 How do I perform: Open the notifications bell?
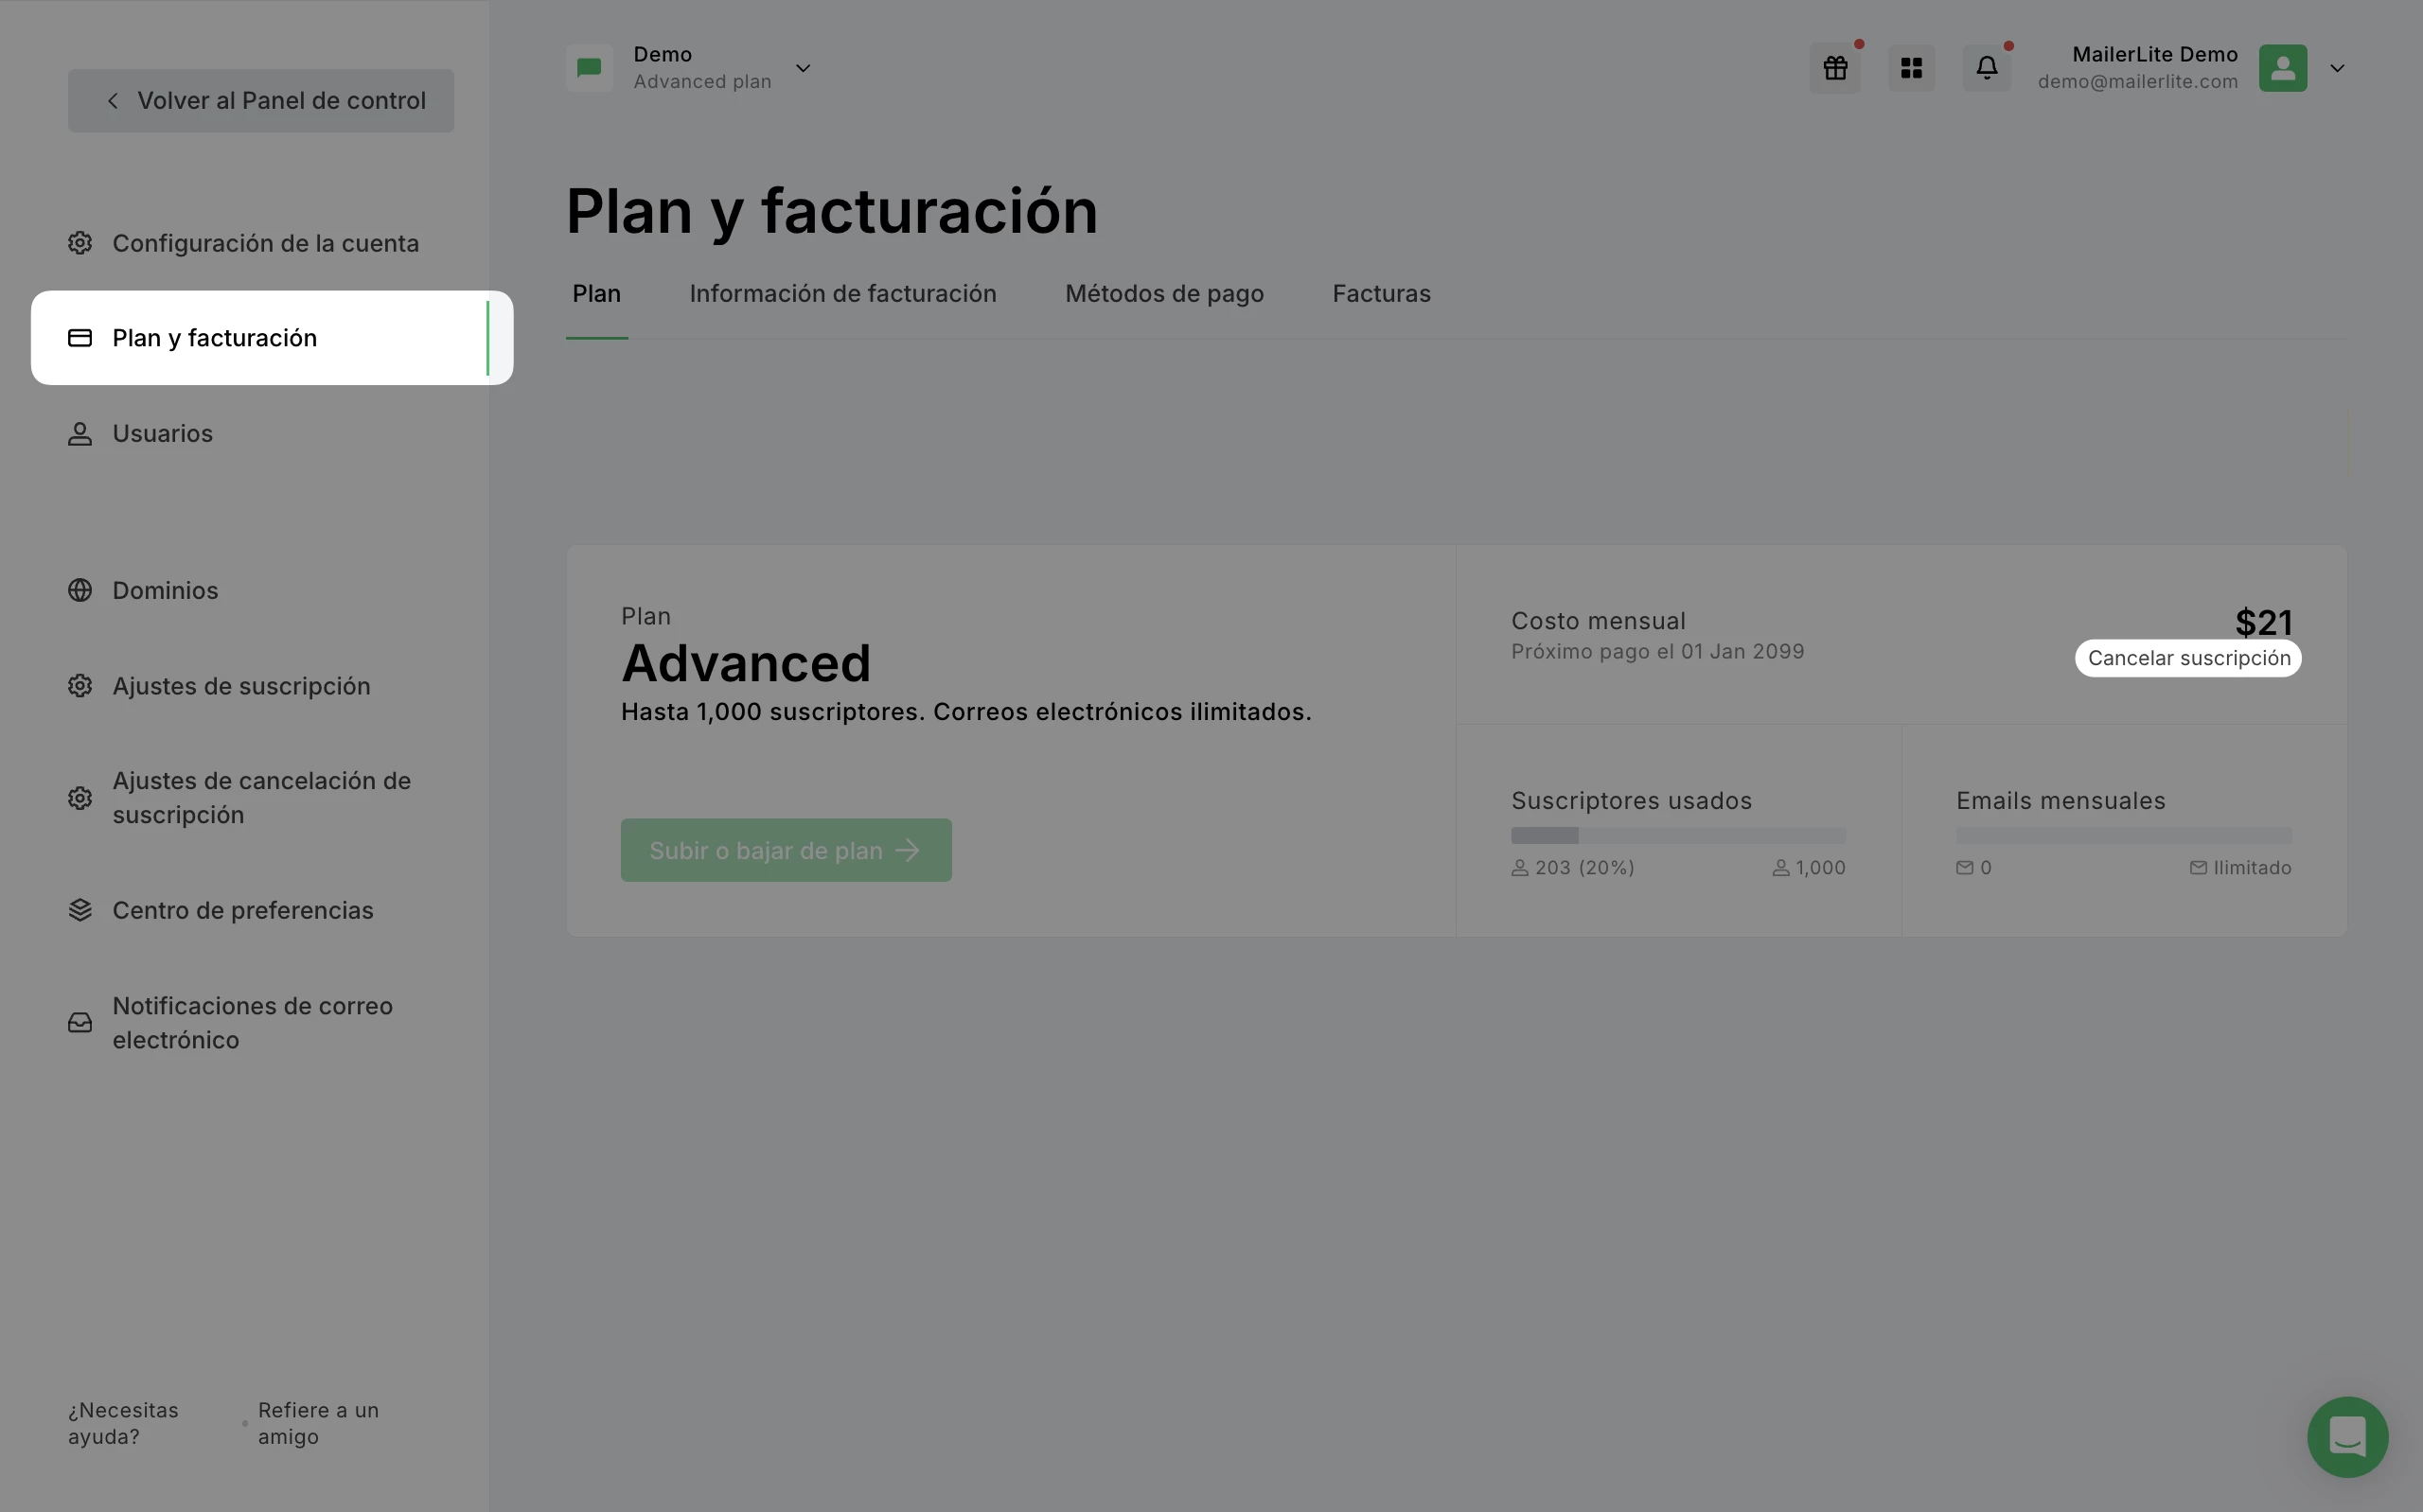click(x=1986, y=68)
